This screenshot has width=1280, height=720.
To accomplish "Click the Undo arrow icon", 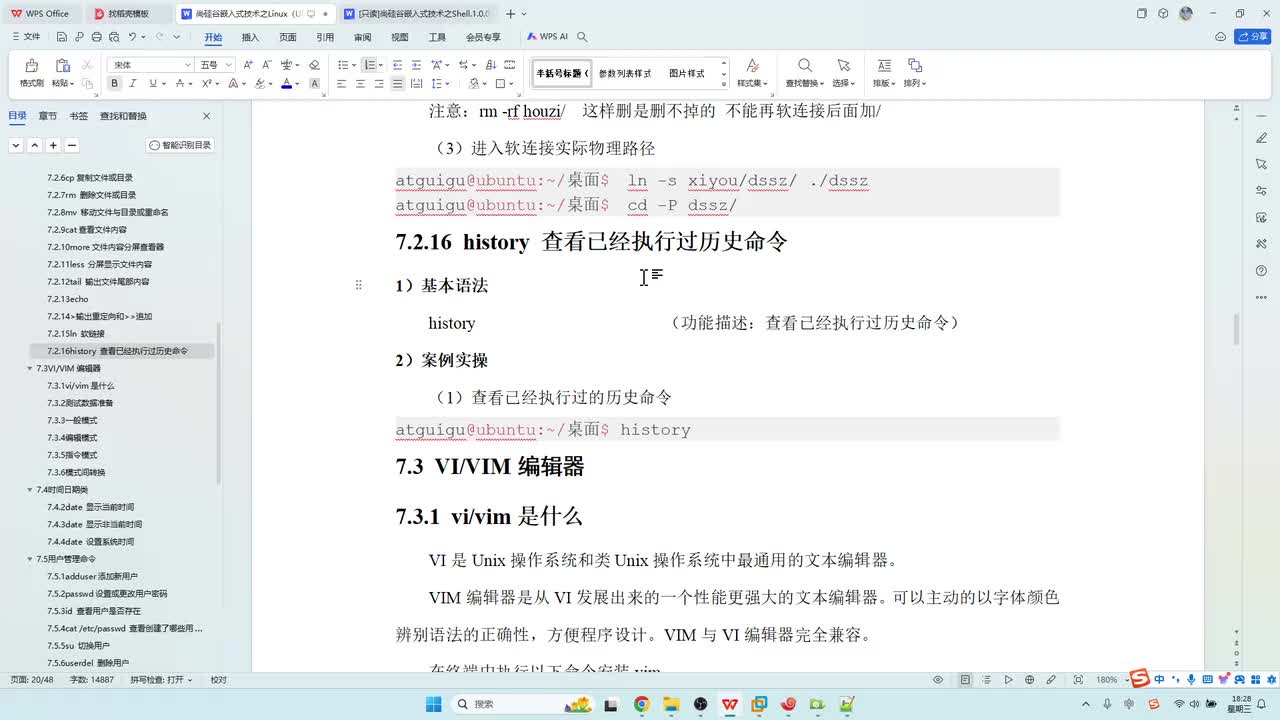I will click(x=132, y=37).
